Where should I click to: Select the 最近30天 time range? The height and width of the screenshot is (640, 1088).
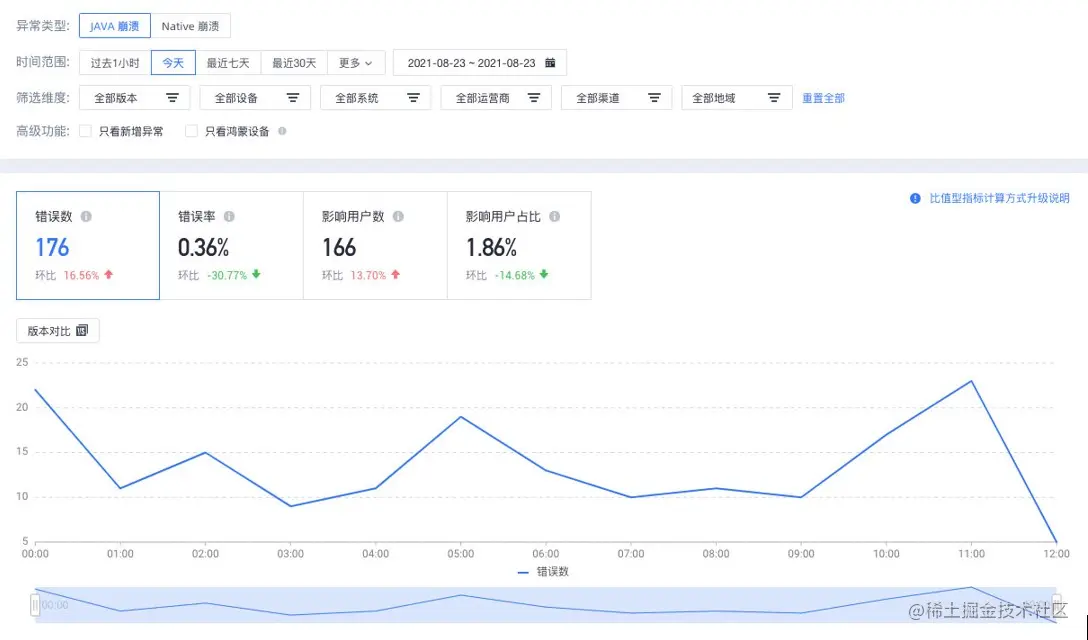pos(294,62)
